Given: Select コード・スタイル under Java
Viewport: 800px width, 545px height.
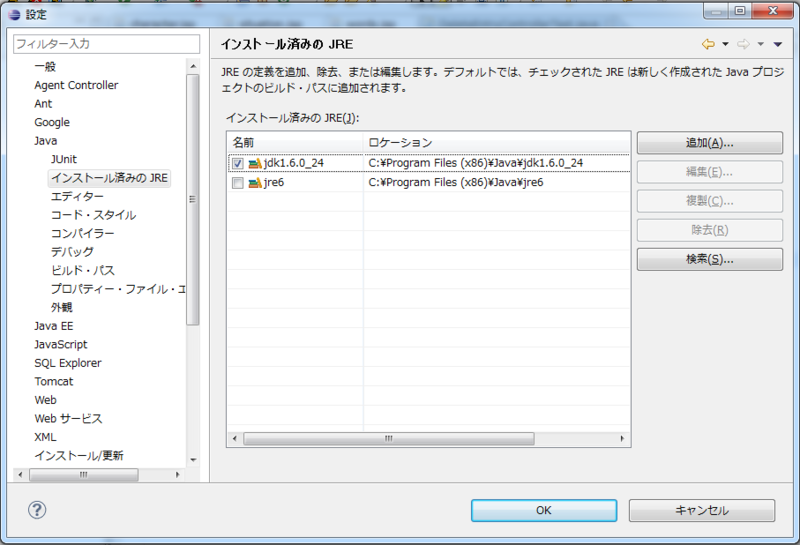Looking at the screenshot, I should point(93,215).
